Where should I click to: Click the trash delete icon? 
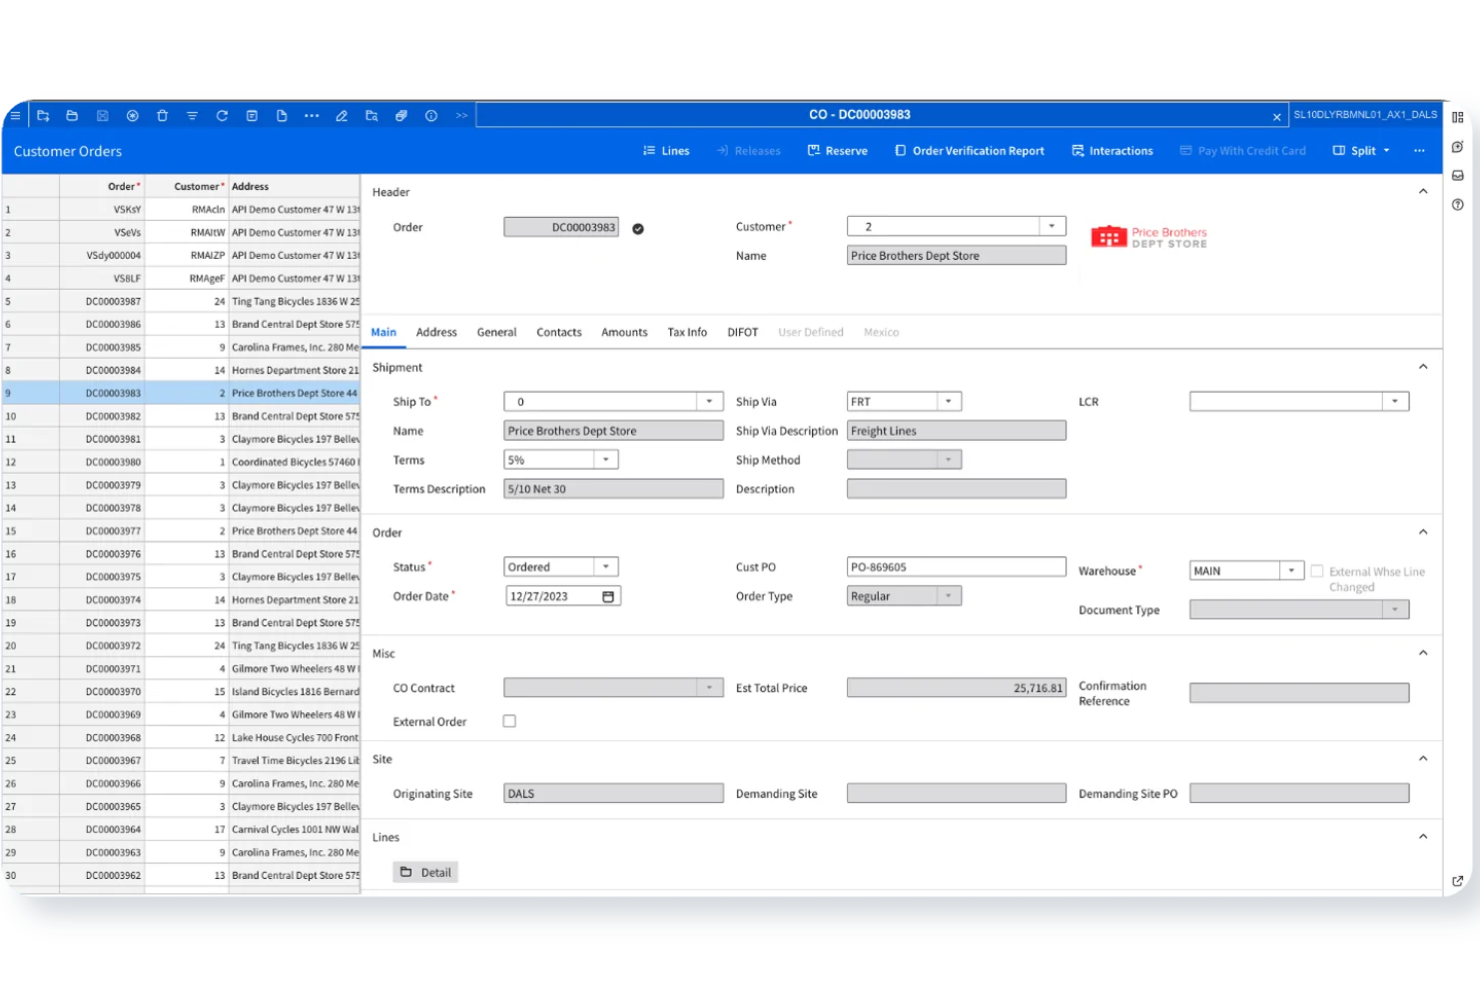pos(162,116)
